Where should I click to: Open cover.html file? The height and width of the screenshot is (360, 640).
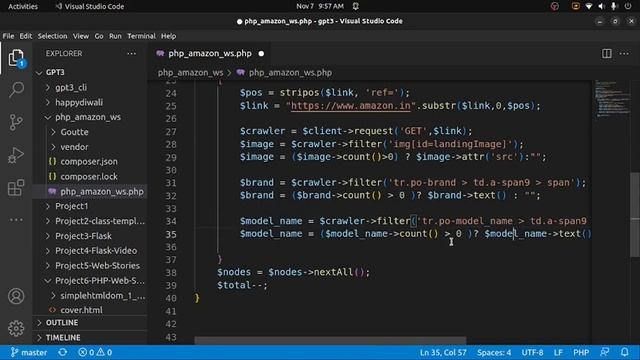click(x=81, y=310)
